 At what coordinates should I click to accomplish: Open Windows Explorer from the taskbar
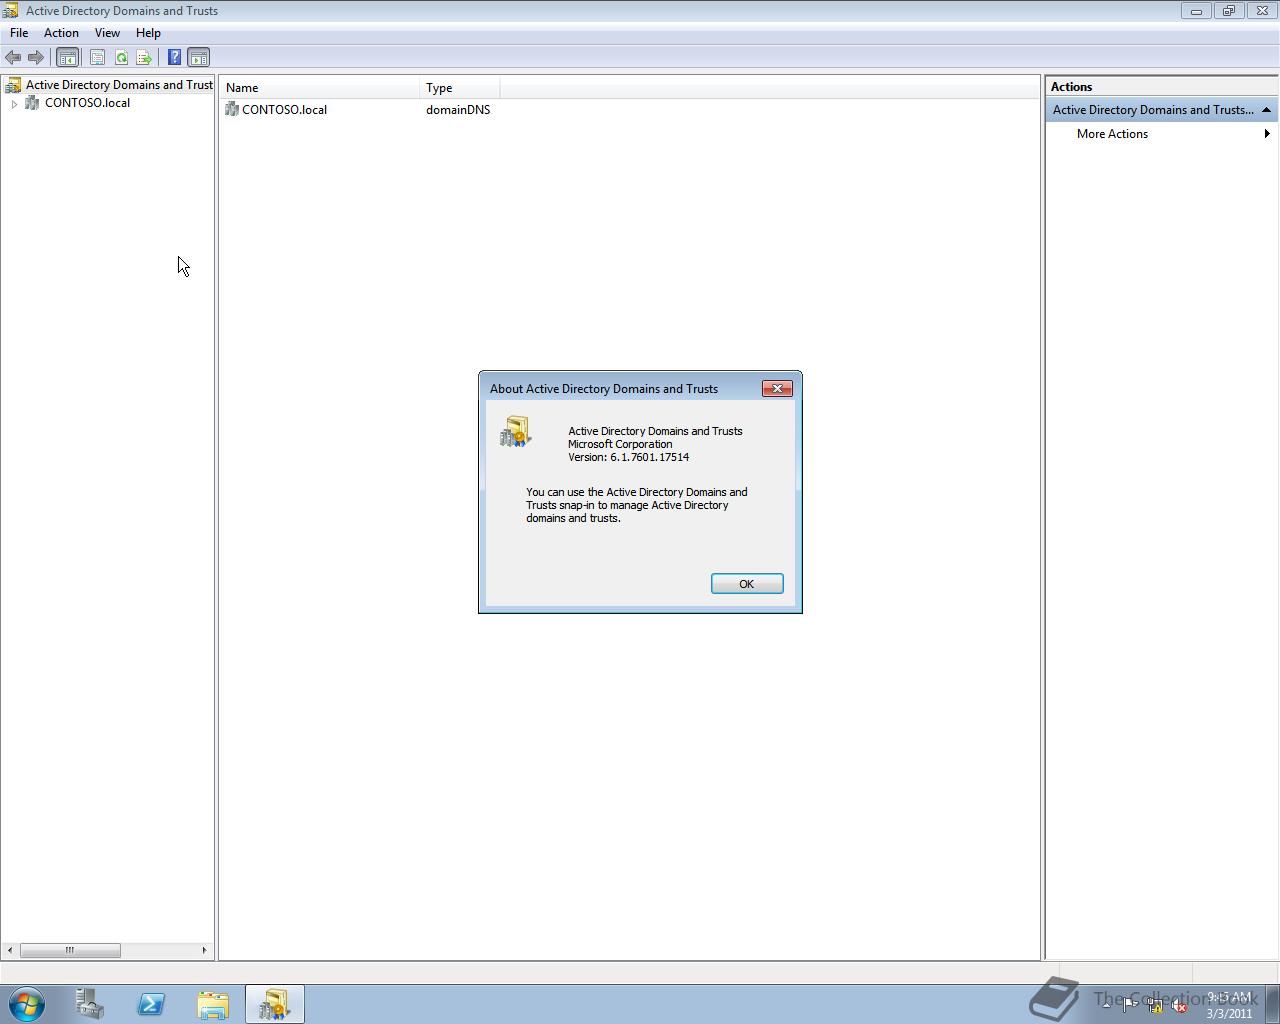point(213,1004)
